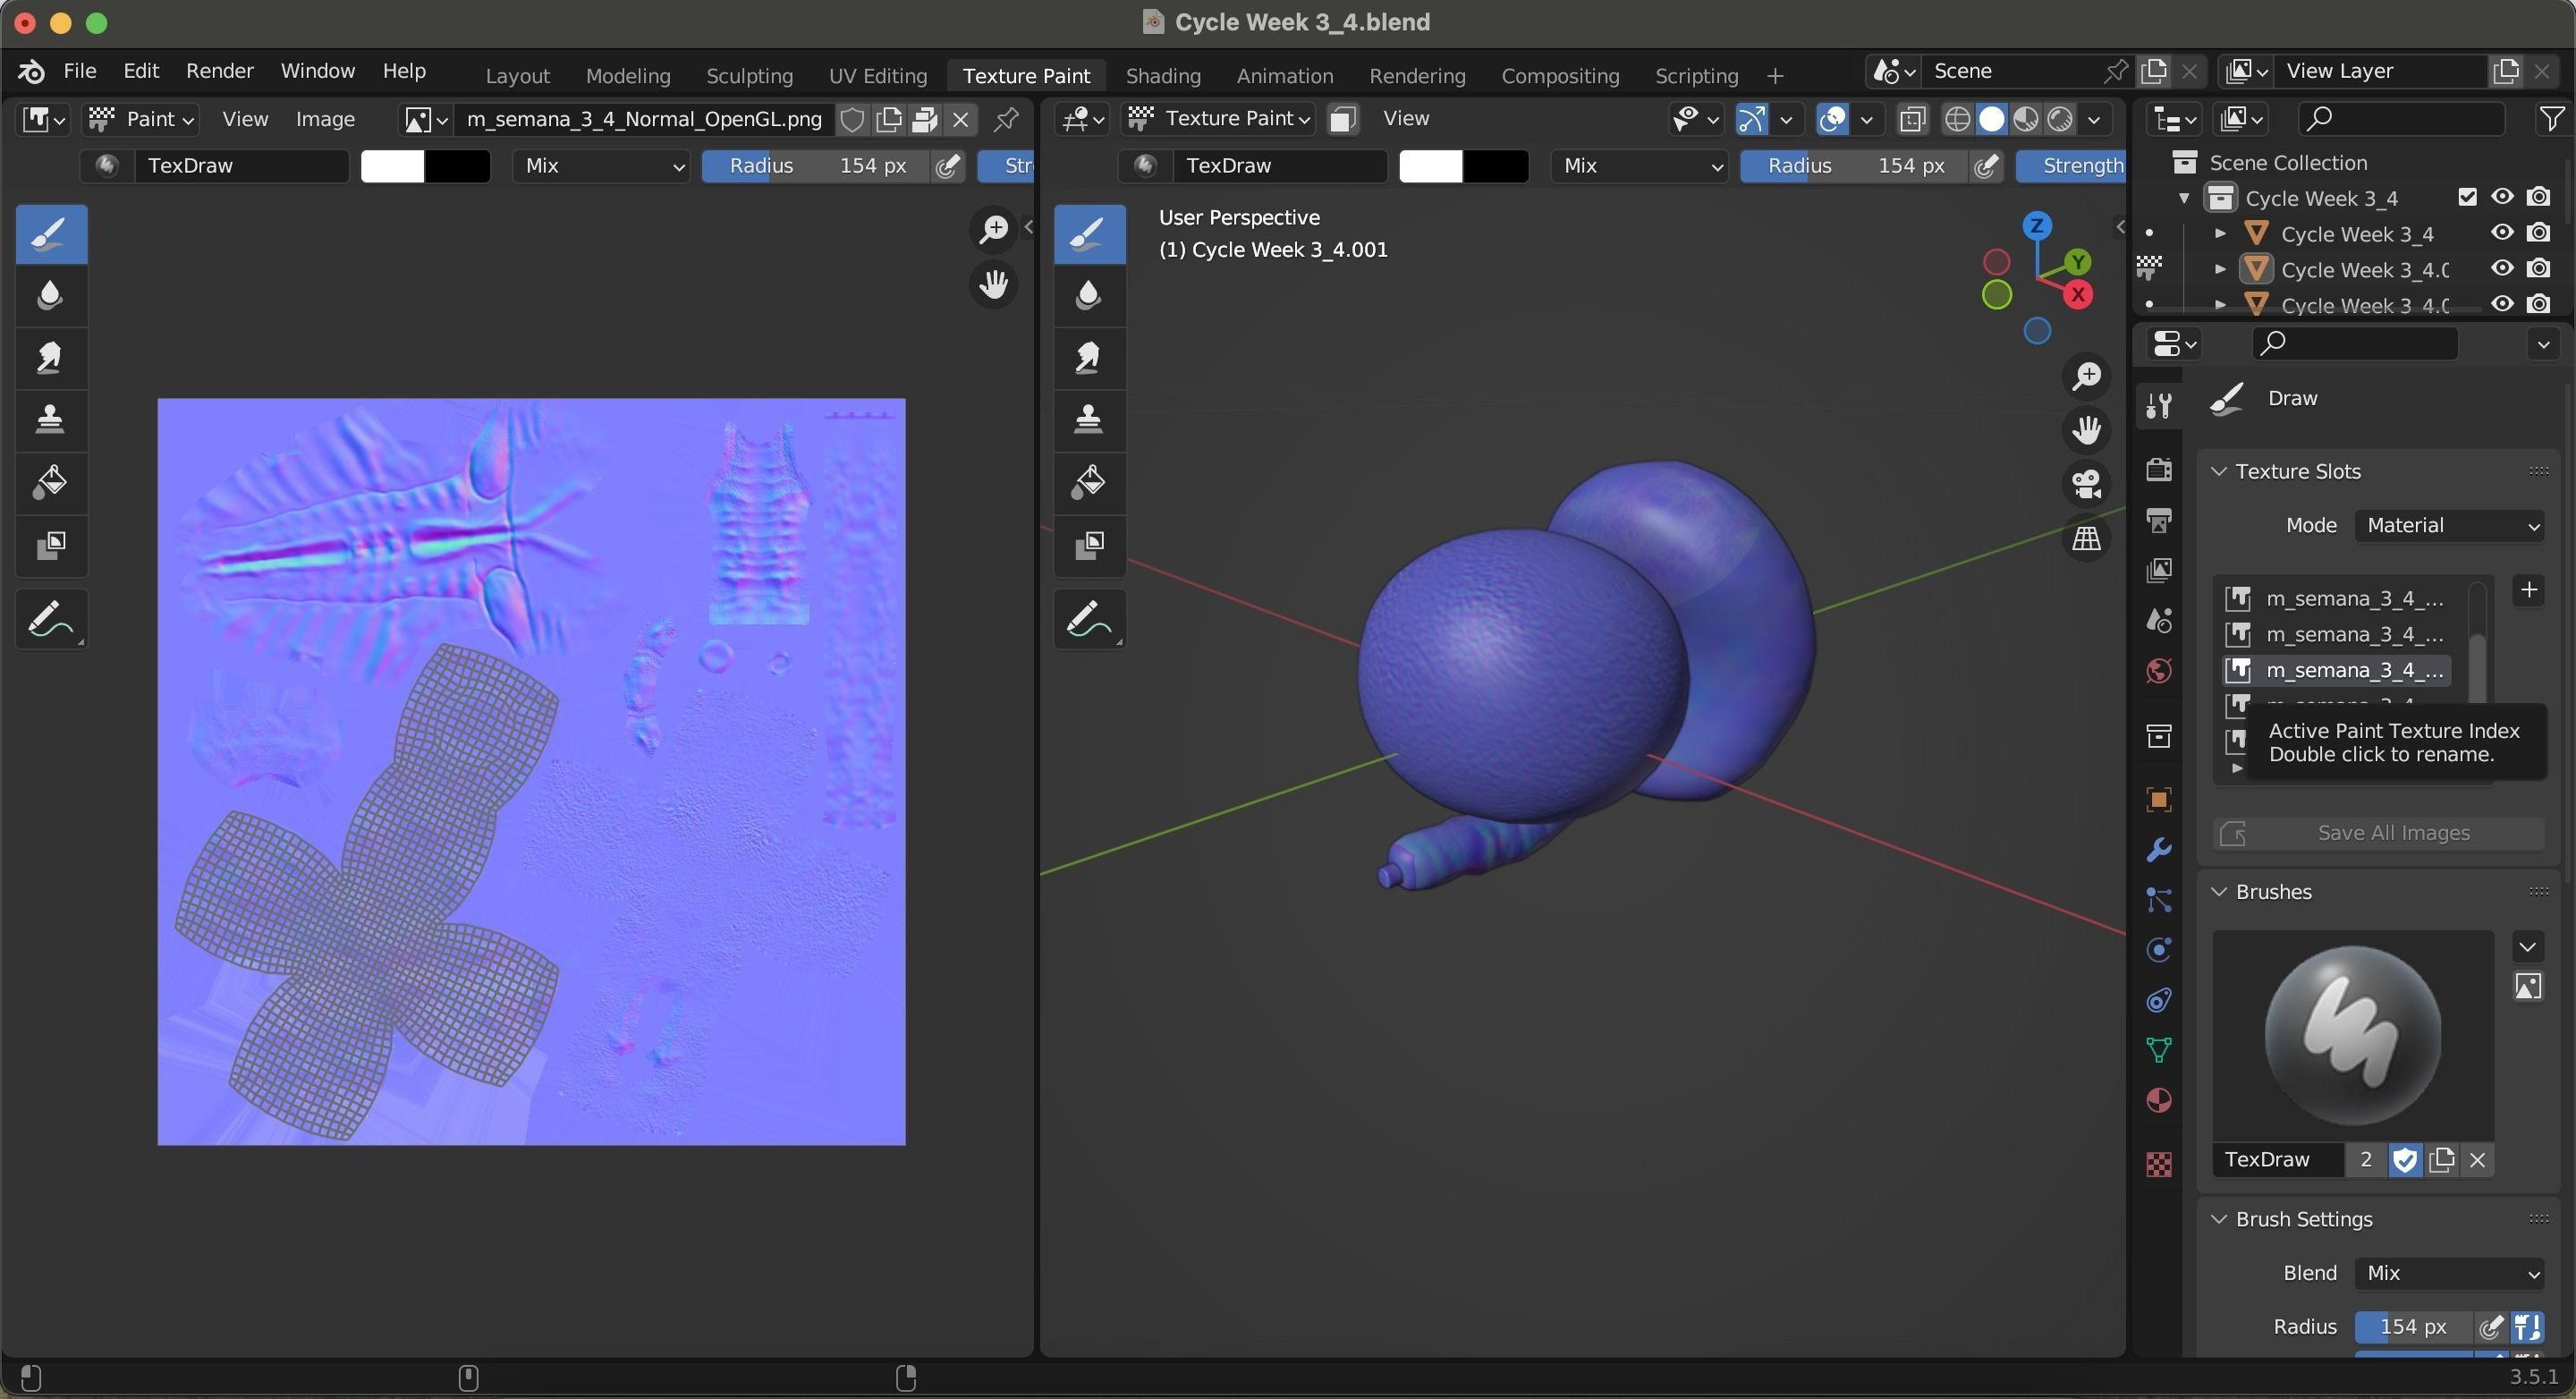Click the black secondary color swatch in the image editor
This screenshot has height=1399, width=2576.
coord(457,166)
